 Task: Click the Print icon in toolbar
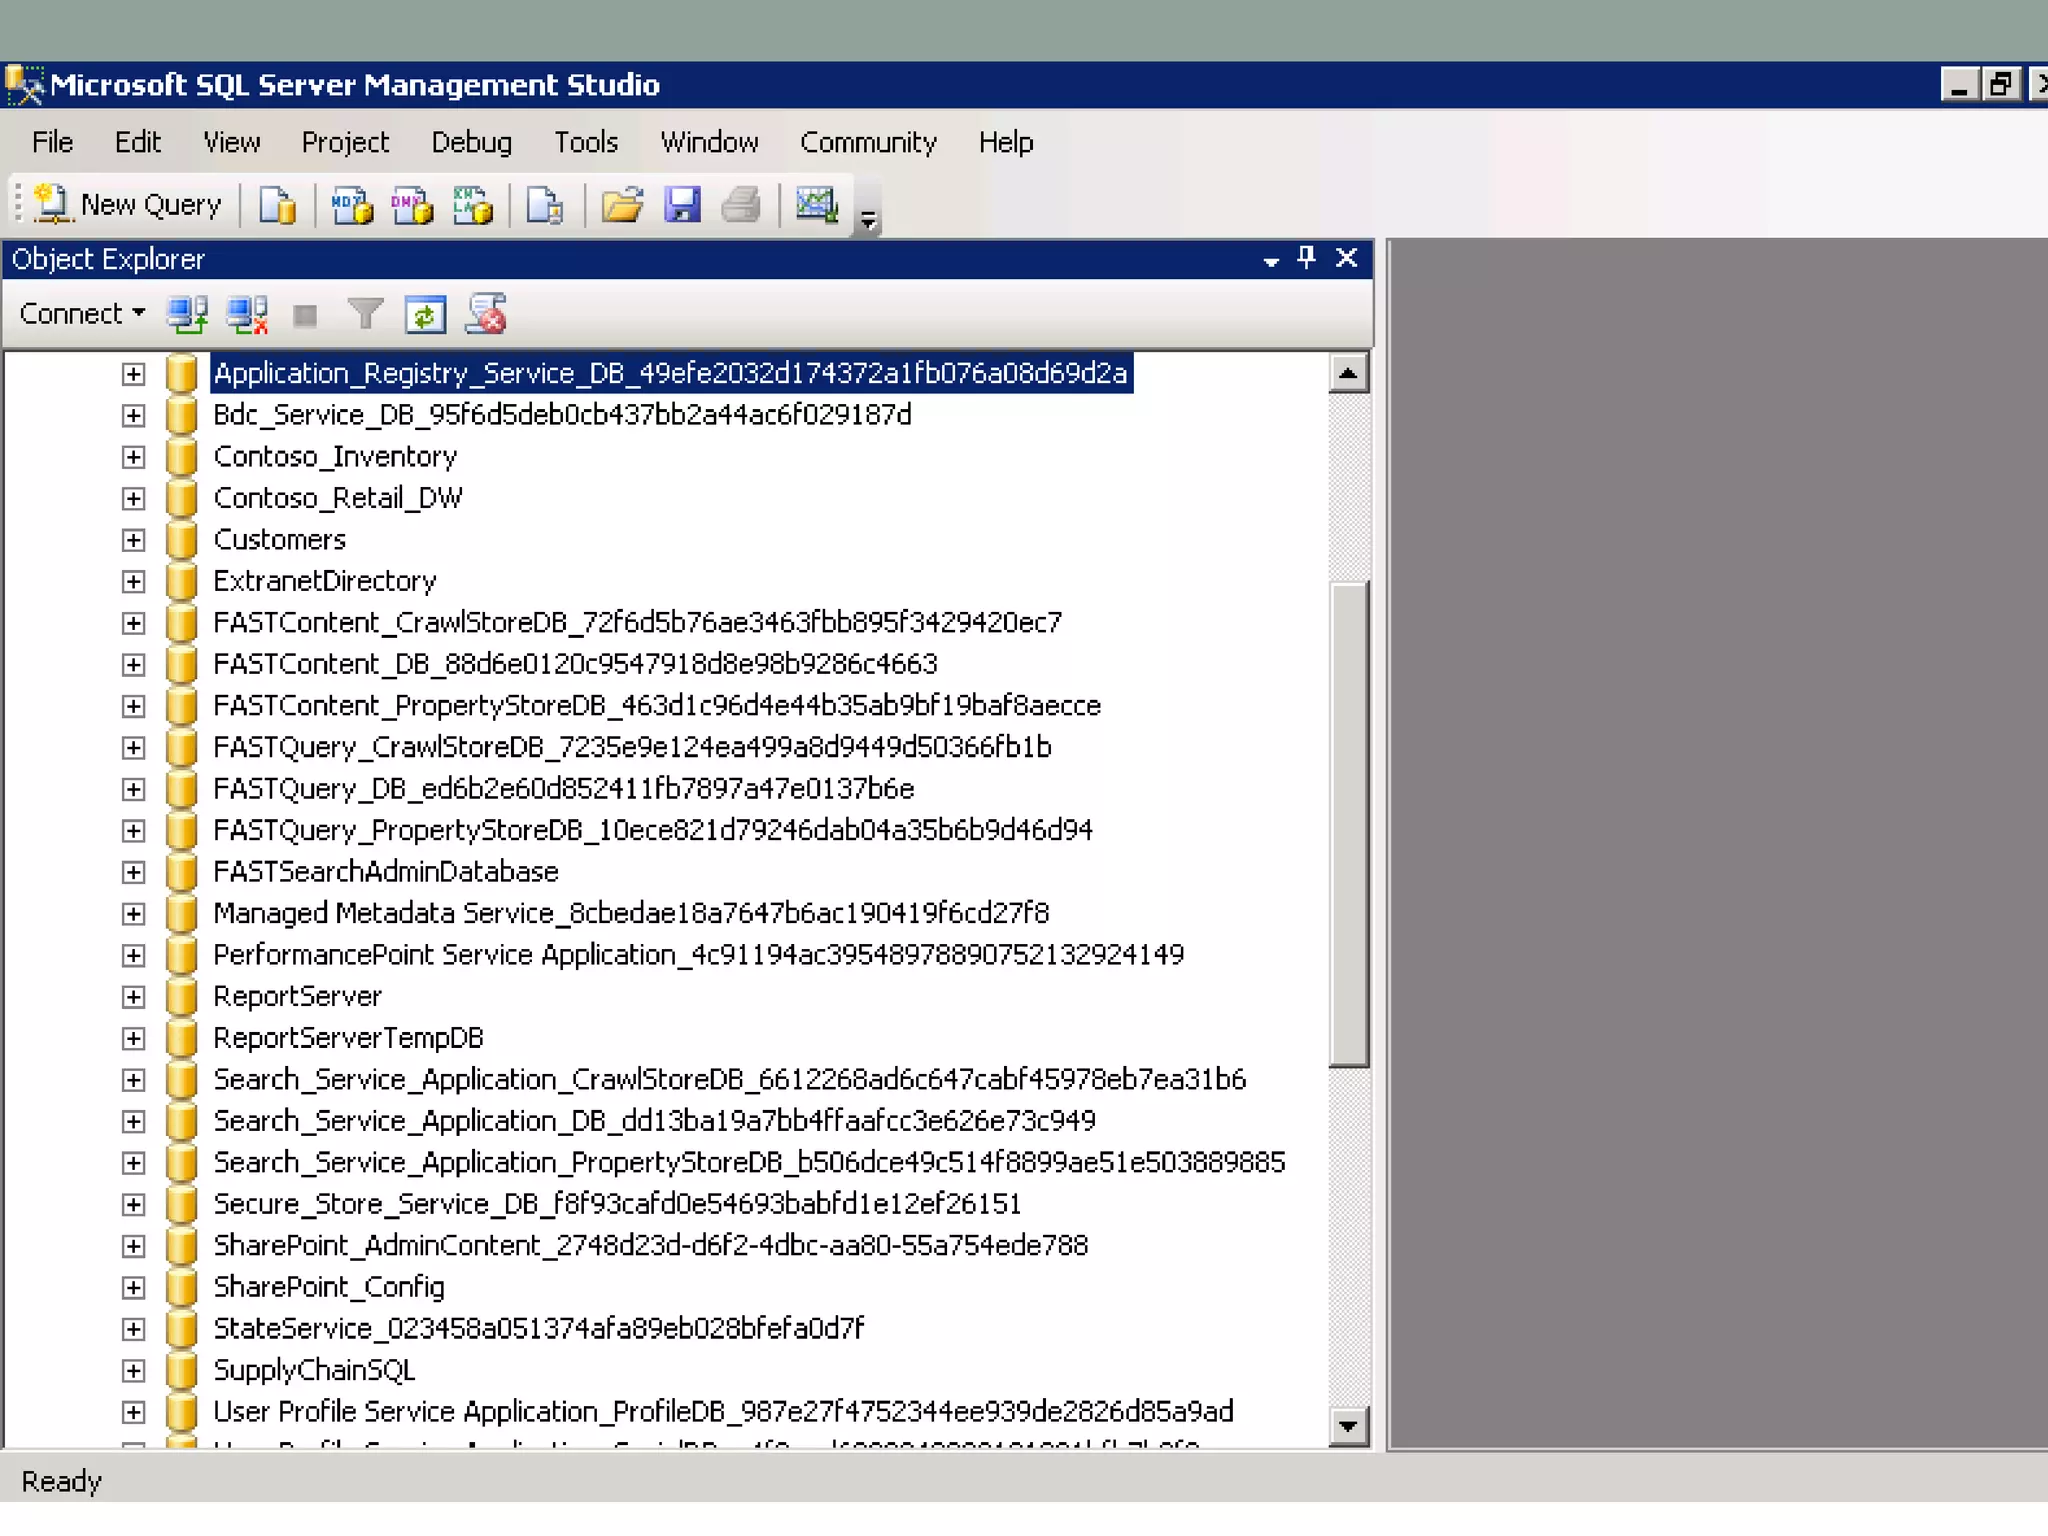[x=741, y=205]
